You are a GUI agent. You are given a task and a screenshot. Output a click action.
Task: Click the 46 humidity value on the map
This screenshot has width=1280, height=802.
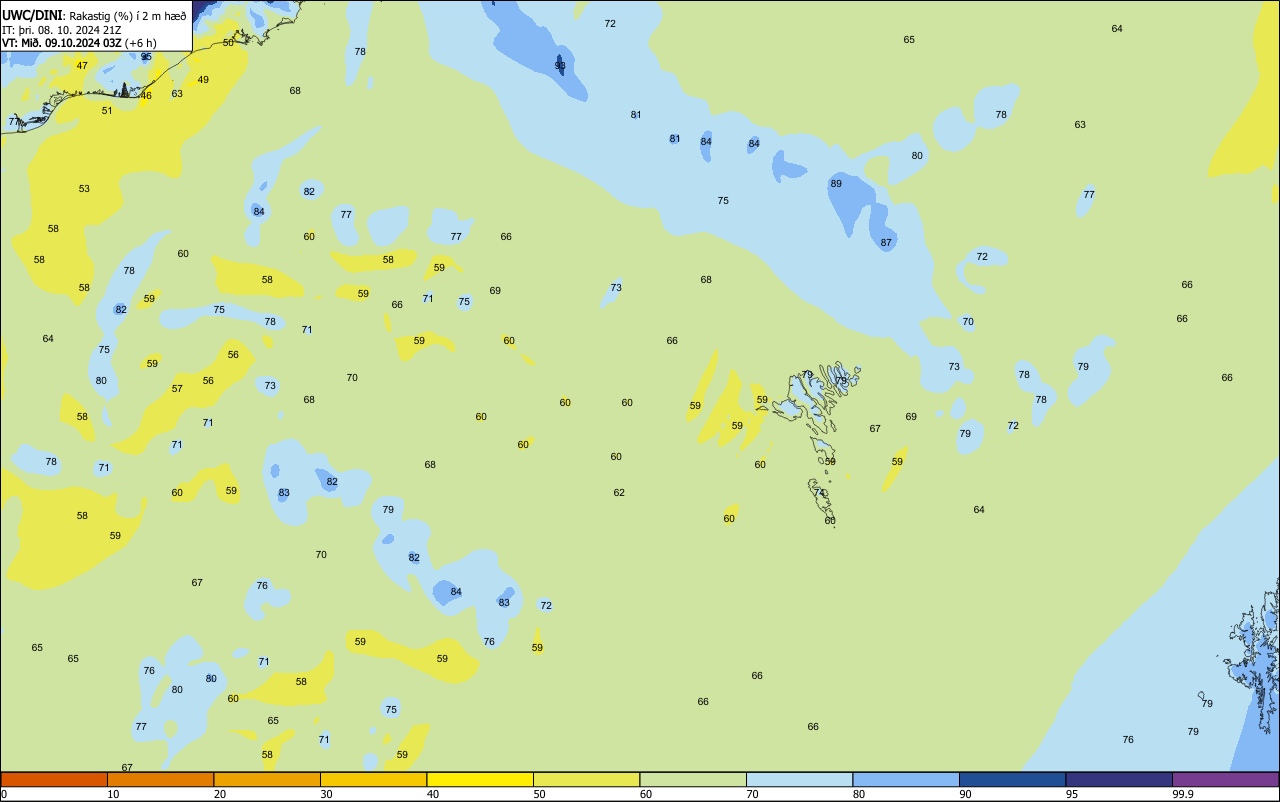click(146, 95)
